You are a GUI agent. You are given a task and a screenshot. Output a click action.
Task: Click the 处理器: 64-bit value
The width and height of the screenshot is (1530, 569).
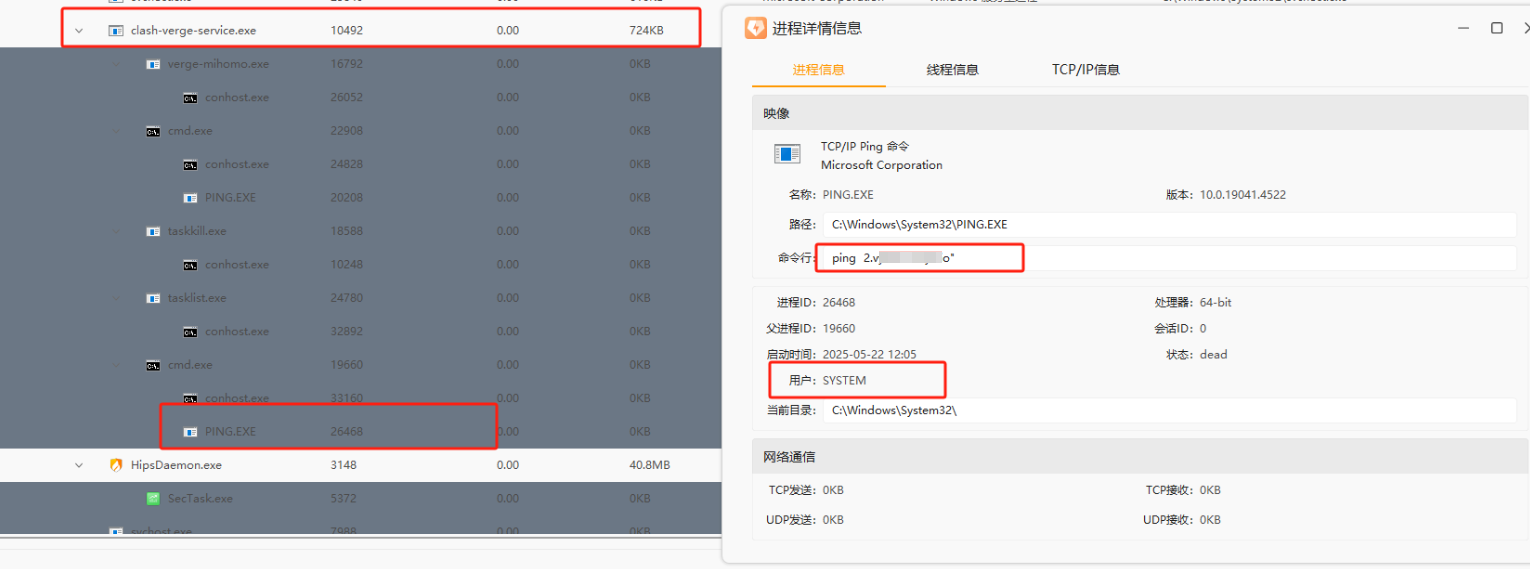[x=1218, y=302]
